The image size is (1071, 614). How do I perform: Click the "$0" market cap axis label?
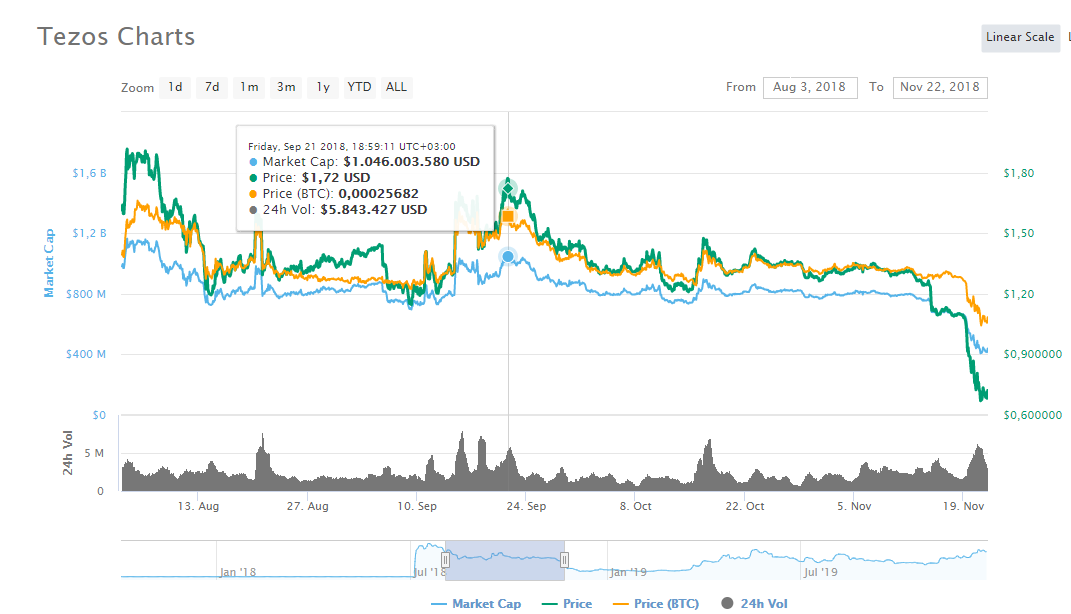100,415
